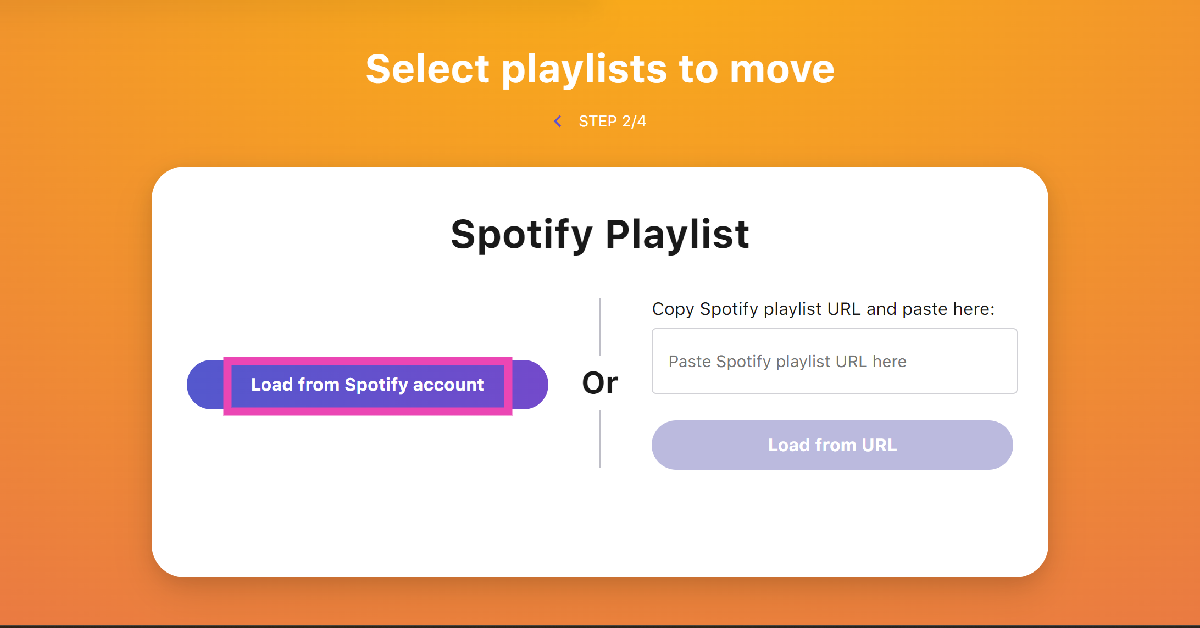Click the back chevron beside STEP 2/4
The image size is (1200, 628).
coord(557,121)
